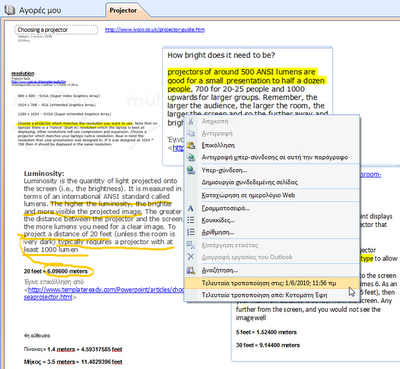Click Τελευταία τροποποίηση στις: 1/6/2010 entry
The image size is (400, 369).
click(271, 283)
